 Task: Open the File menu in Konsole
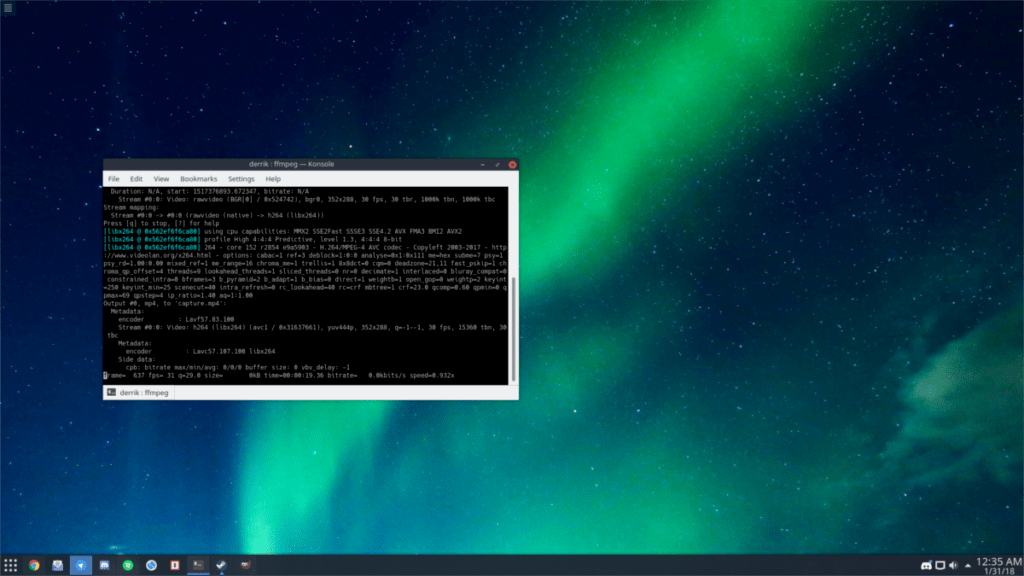(x=114, y=178)
